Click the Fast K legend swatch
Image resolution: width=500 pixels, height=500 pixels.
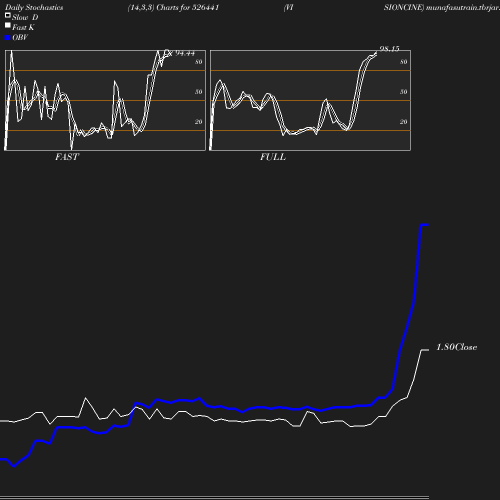8,25
